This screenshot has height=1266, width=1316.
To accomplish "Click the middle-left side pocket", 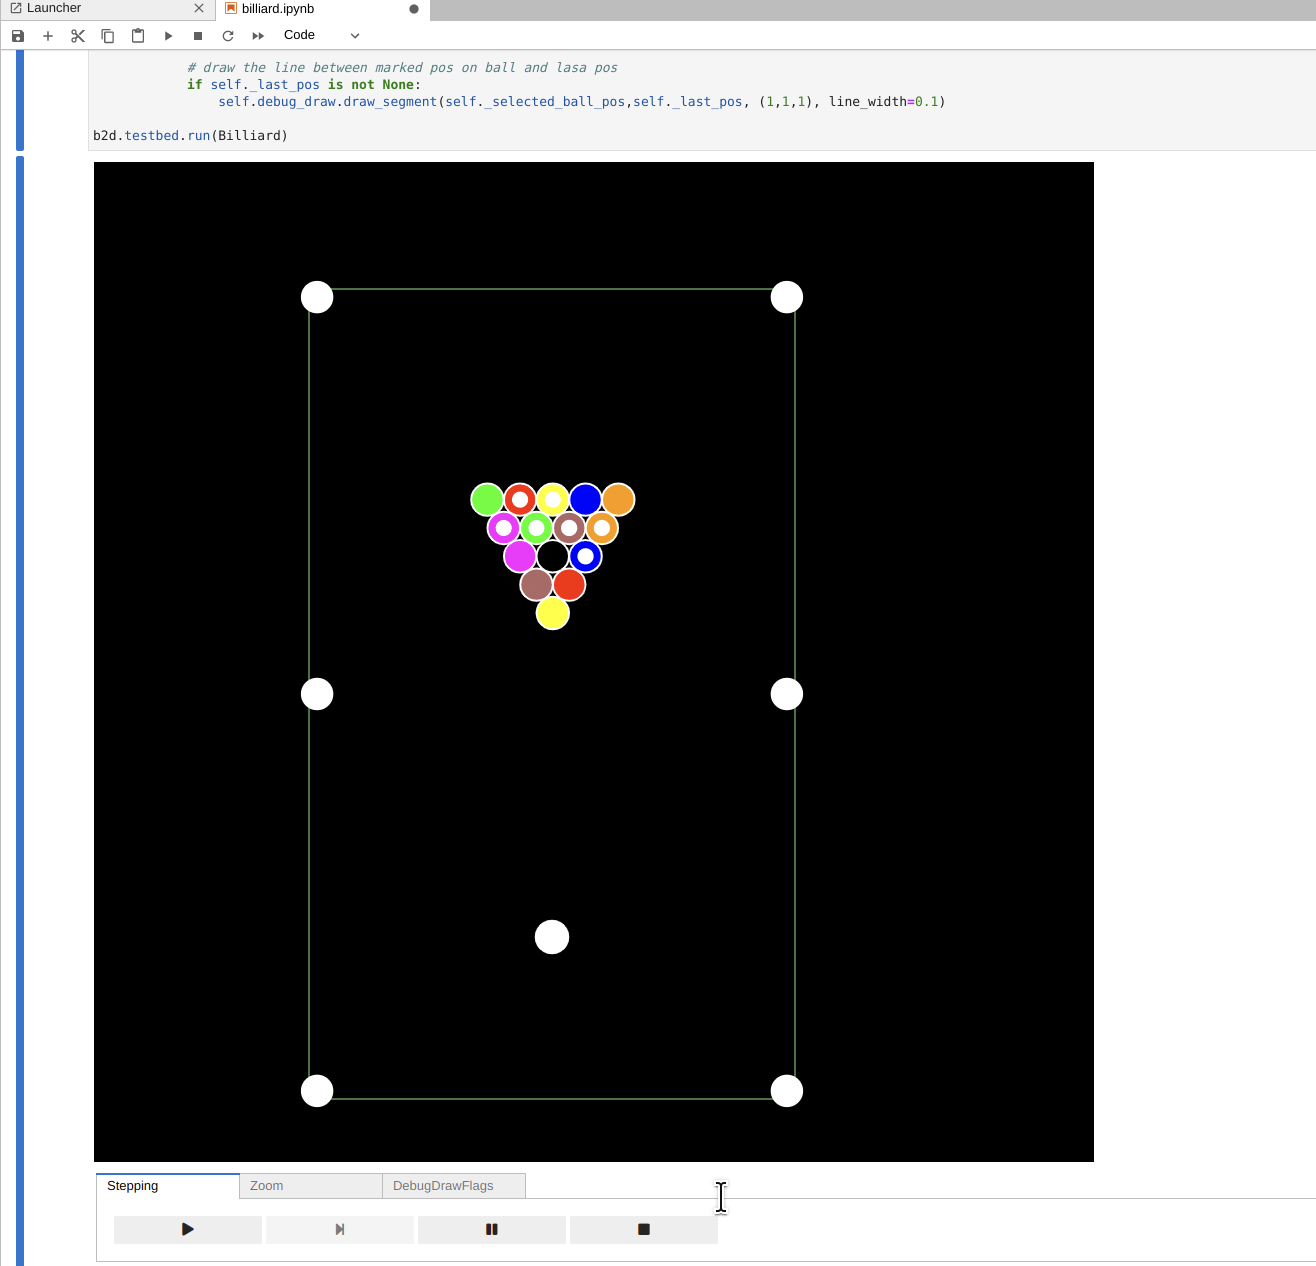I will pyautogui.click(x=317, y=694).
